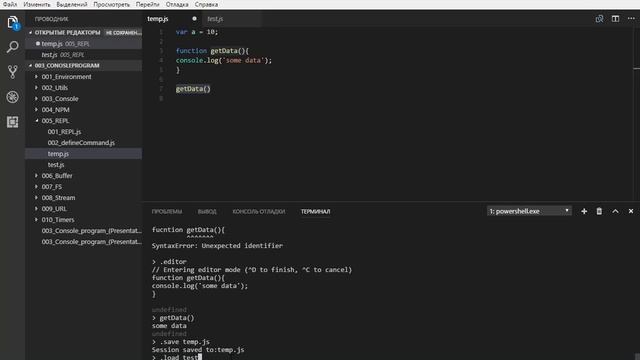Image resolution: width=640 pixels, height=360 pixels.
Task: Place cursor on getData() call in line 7
Action: click(x=193, y=89)
